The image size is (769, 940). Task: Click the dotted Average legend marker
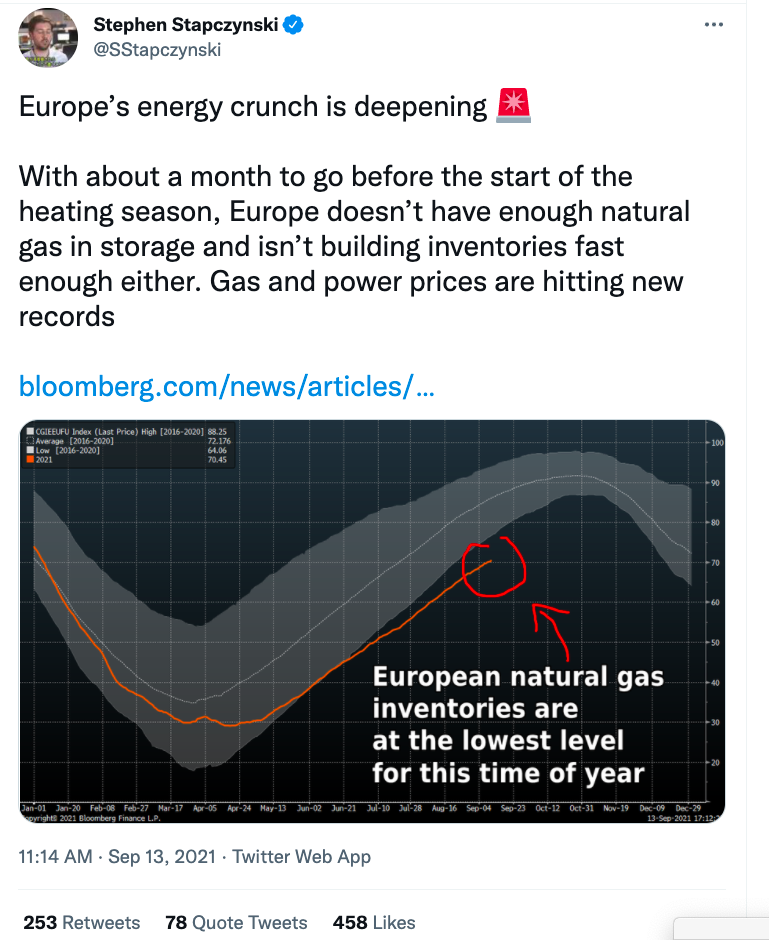29,440
